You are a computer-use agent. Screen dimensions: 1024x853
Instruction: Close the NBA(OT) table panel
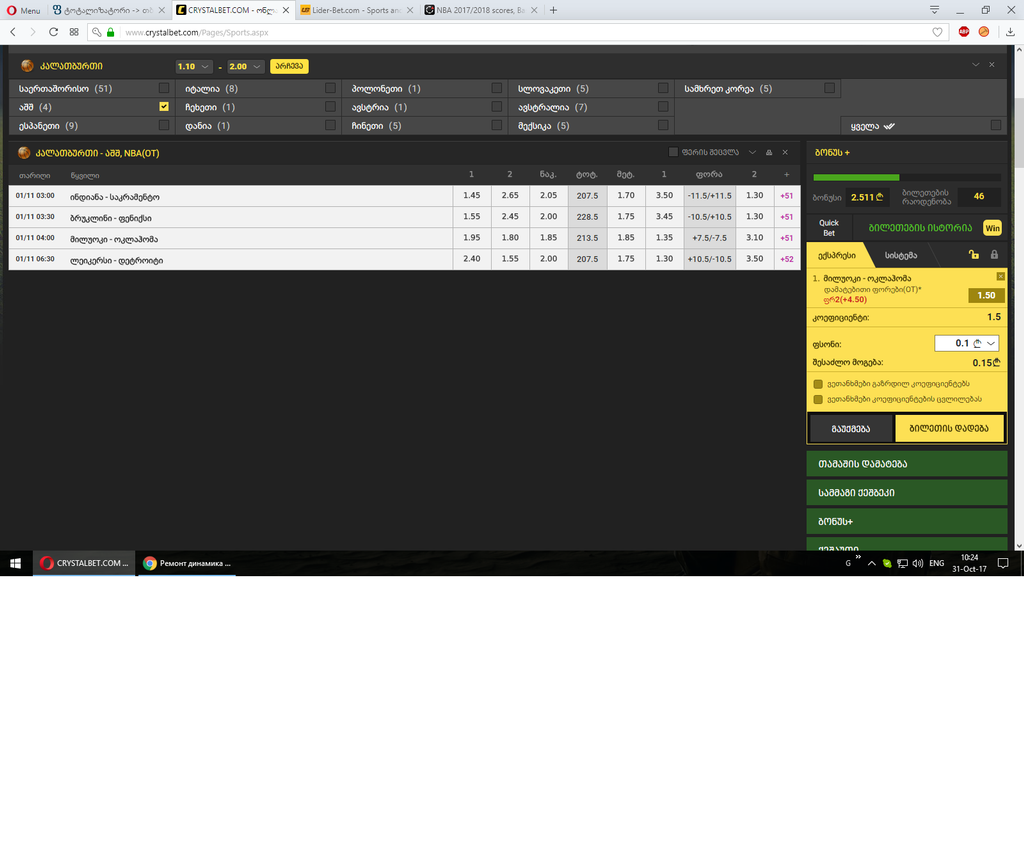point(785,152)
